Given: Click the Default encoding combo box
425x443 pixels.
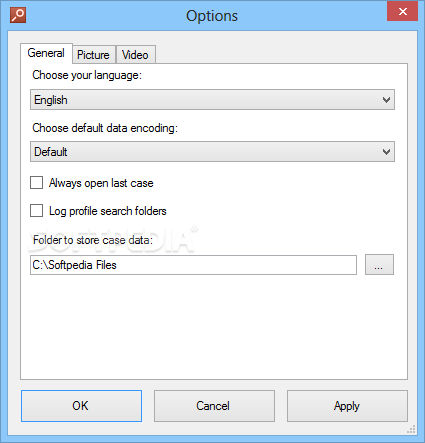Looking at the screenshot, I should [x=212, y=152].
